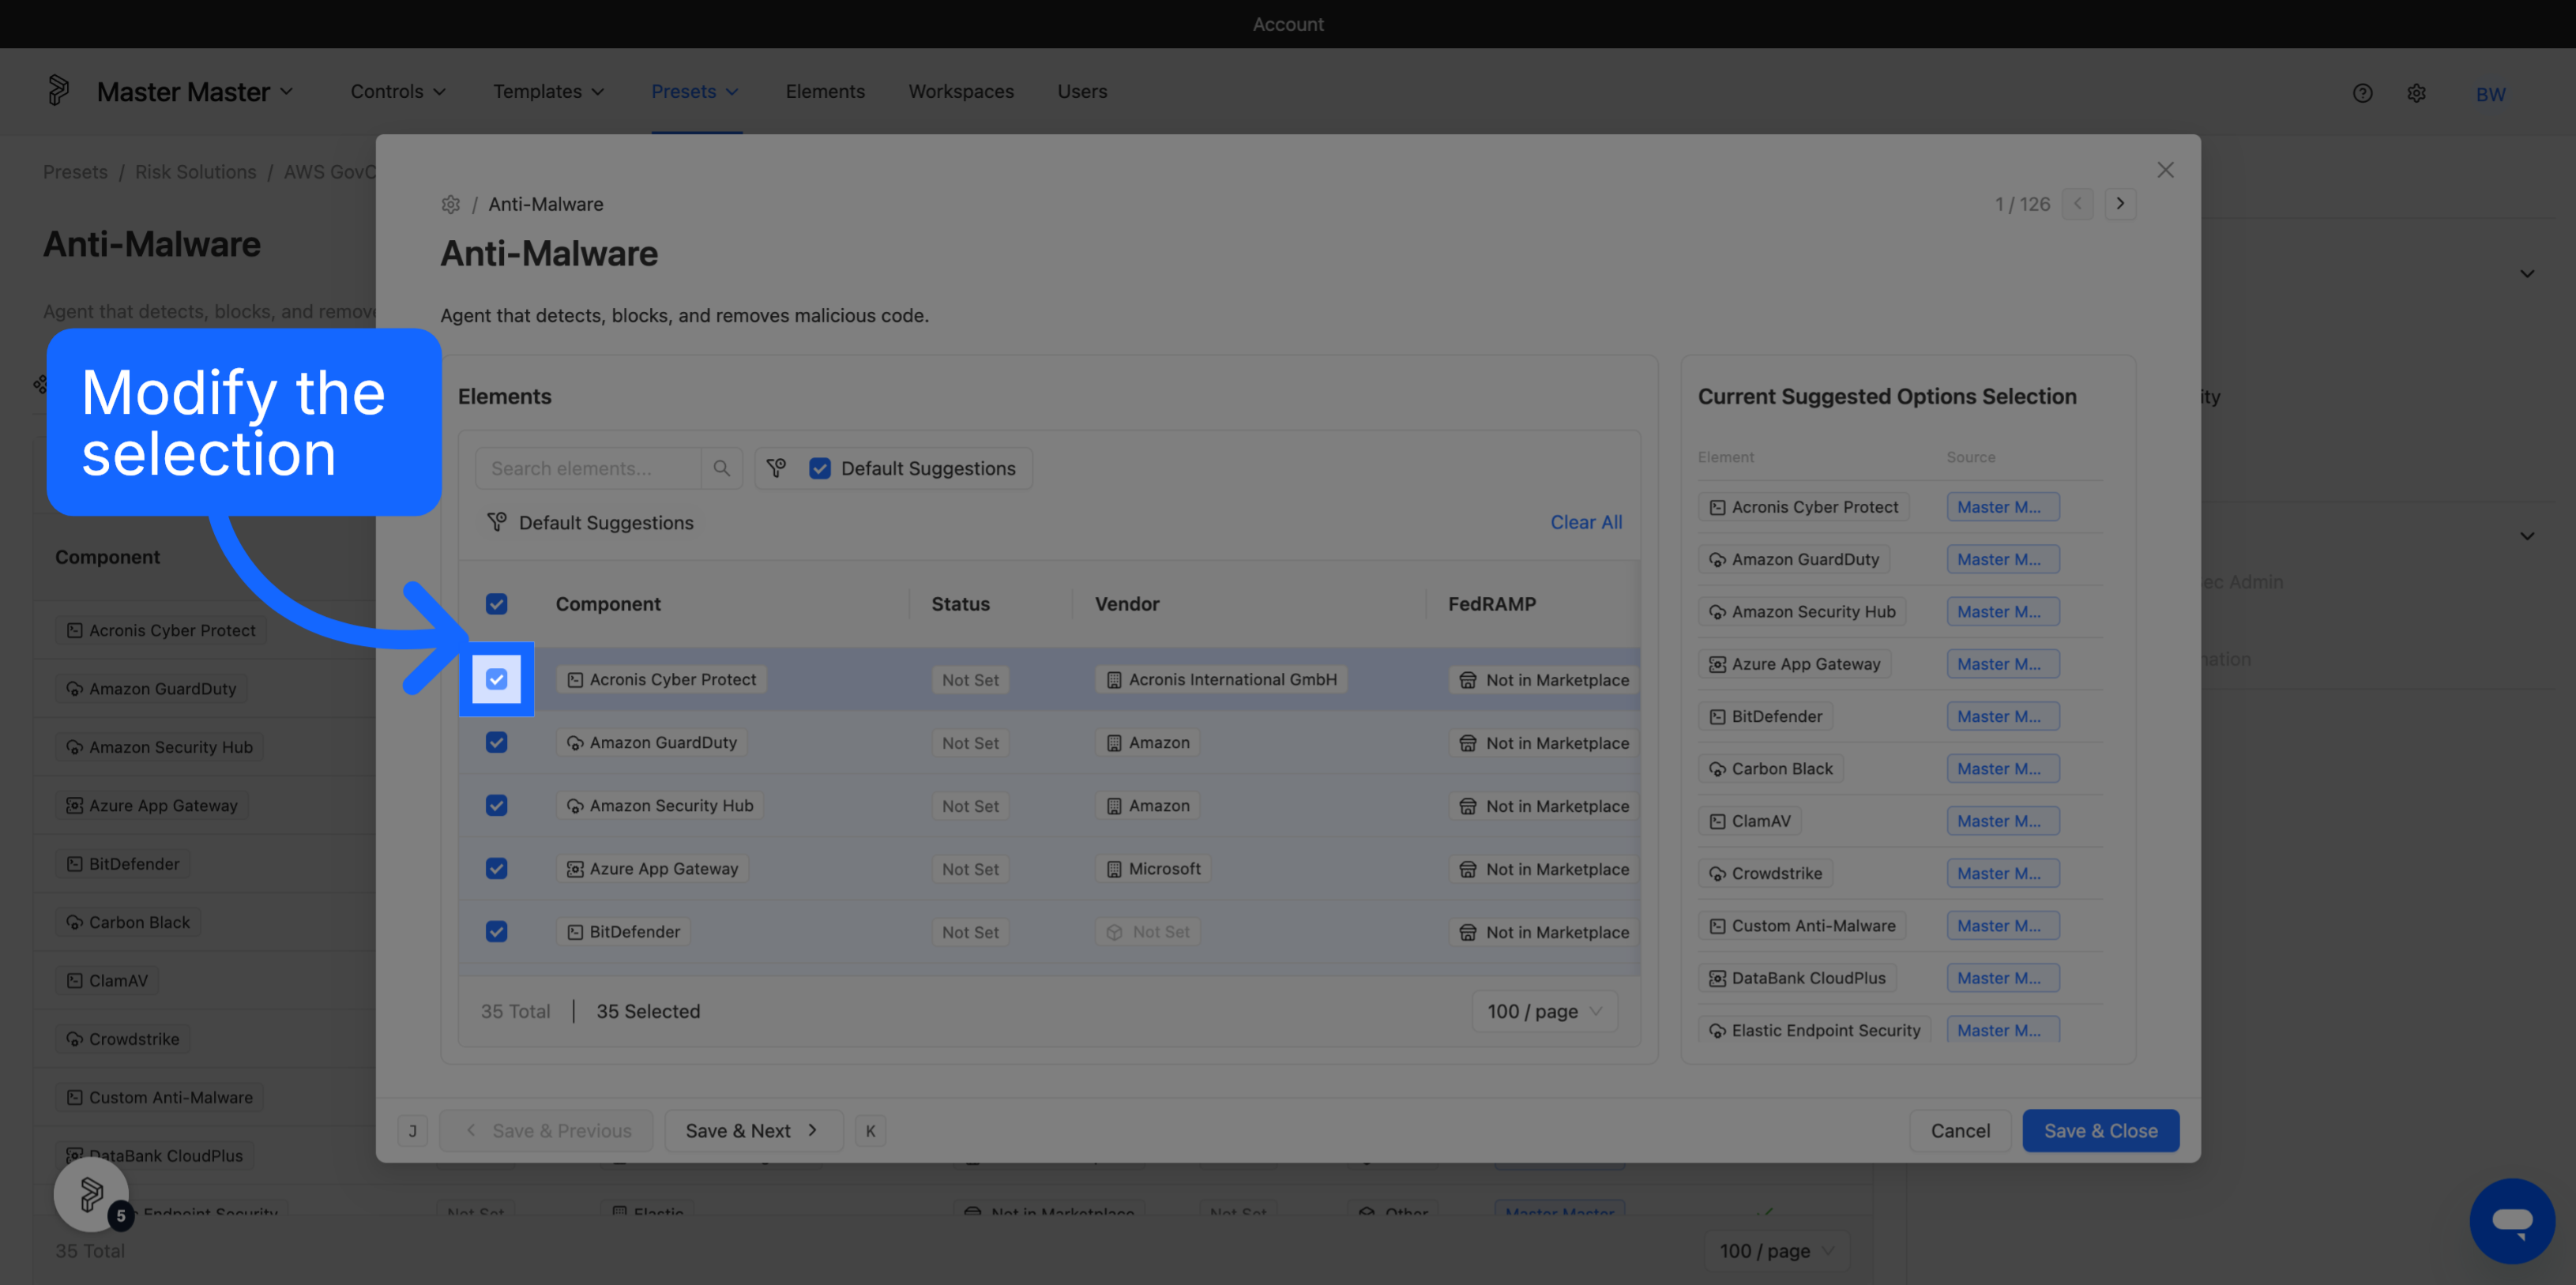The height and width of the screenshot is (1285, 2576).
Task: Click the K keyboard shortcut key
Action: [x=870, y=1131]
